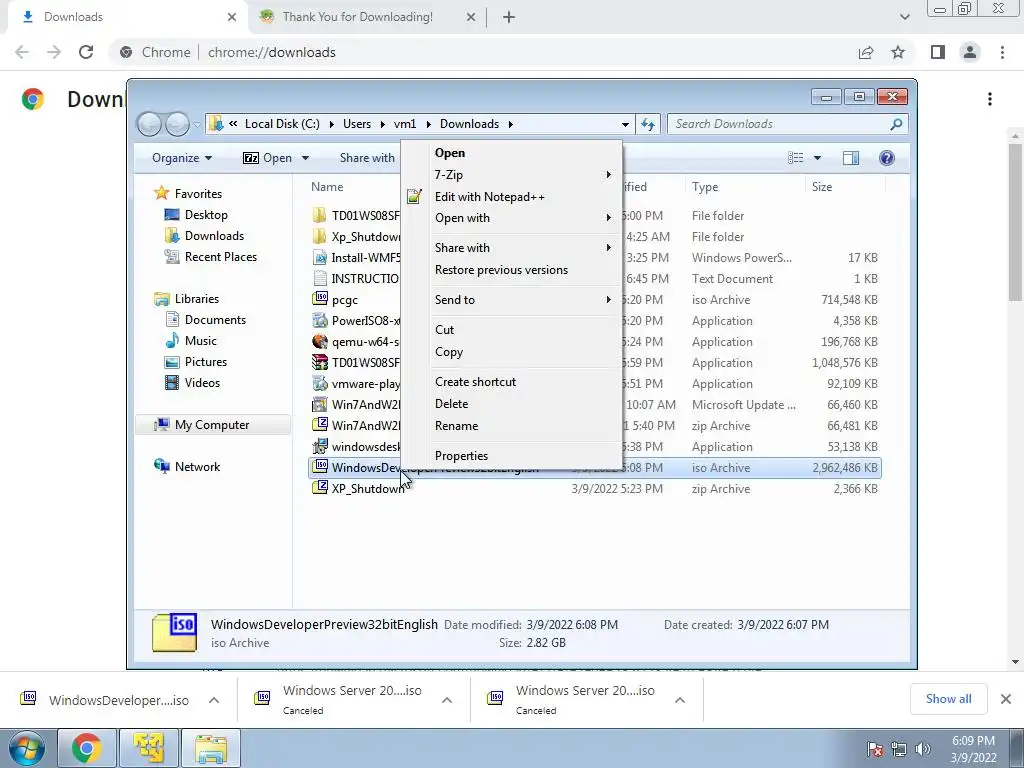Bookmark this page star icon

pyautogui.click(x=898, y=52)
